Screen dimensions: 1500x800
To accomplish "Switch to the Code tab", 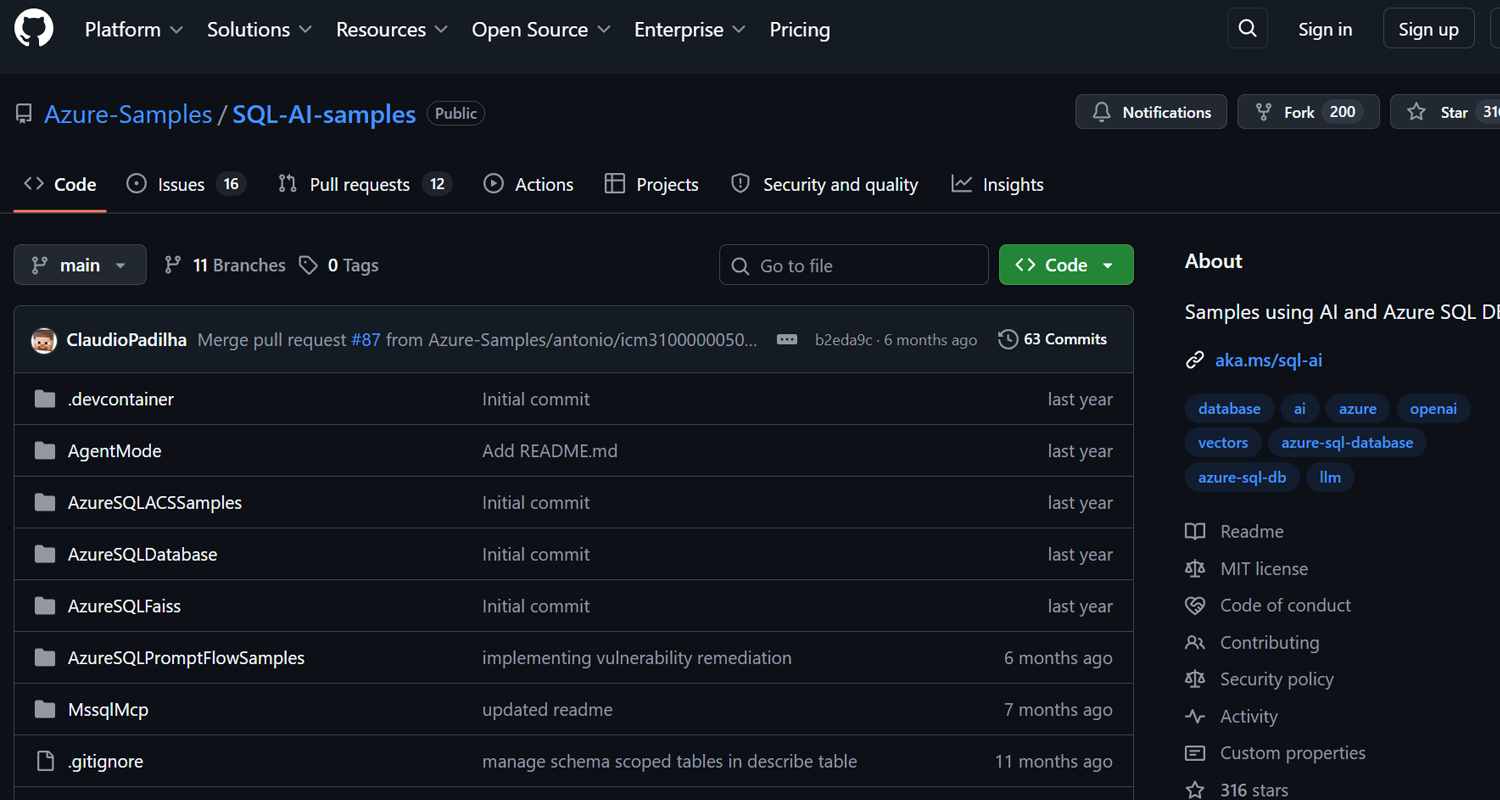I will 60,185.
